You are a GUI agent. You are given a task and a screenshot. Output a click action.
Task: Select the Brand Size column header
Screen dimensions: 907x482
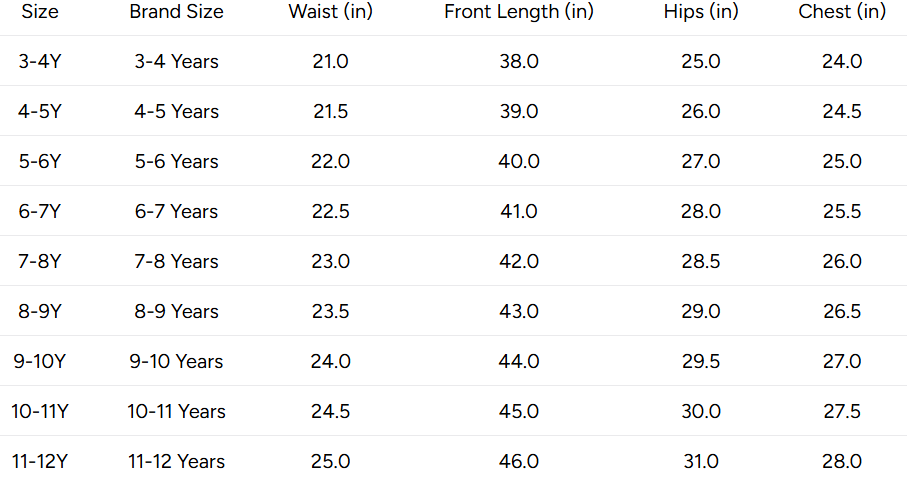coord(176,12)
